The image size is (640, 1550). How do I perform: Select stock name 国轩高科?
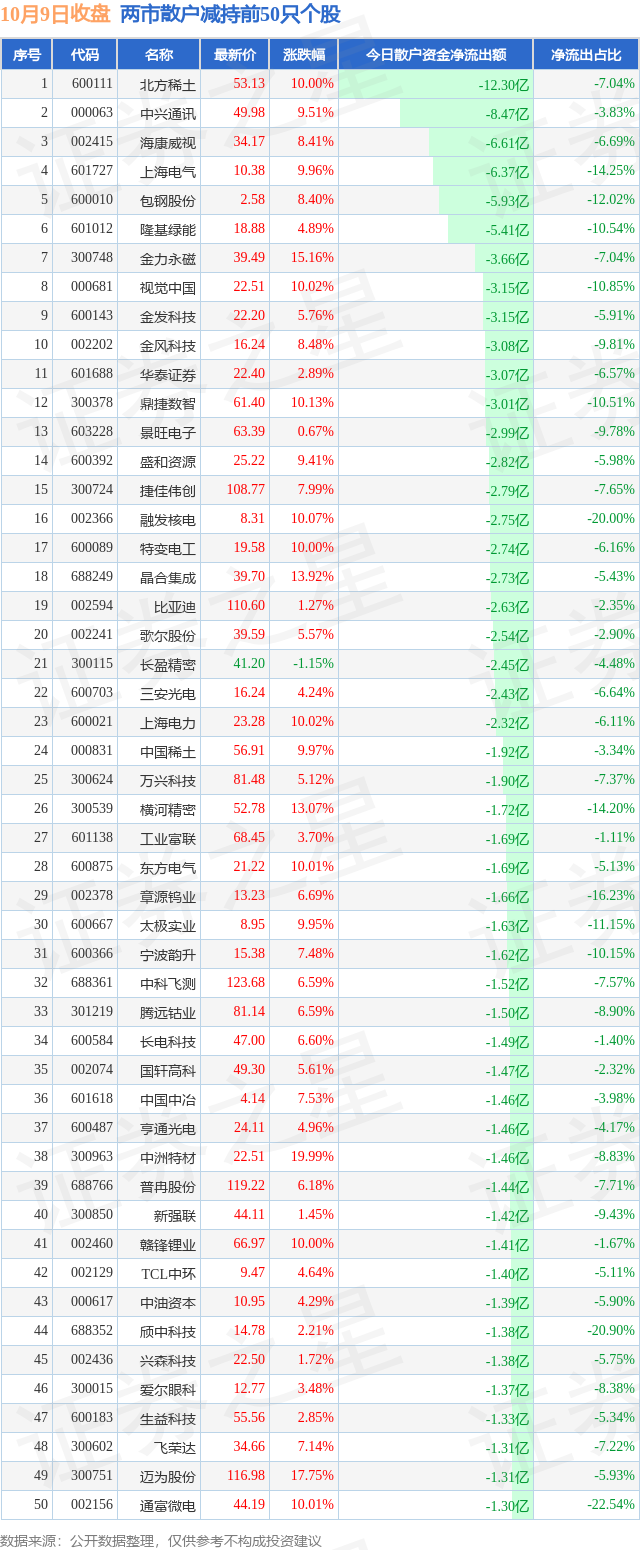168,1070
